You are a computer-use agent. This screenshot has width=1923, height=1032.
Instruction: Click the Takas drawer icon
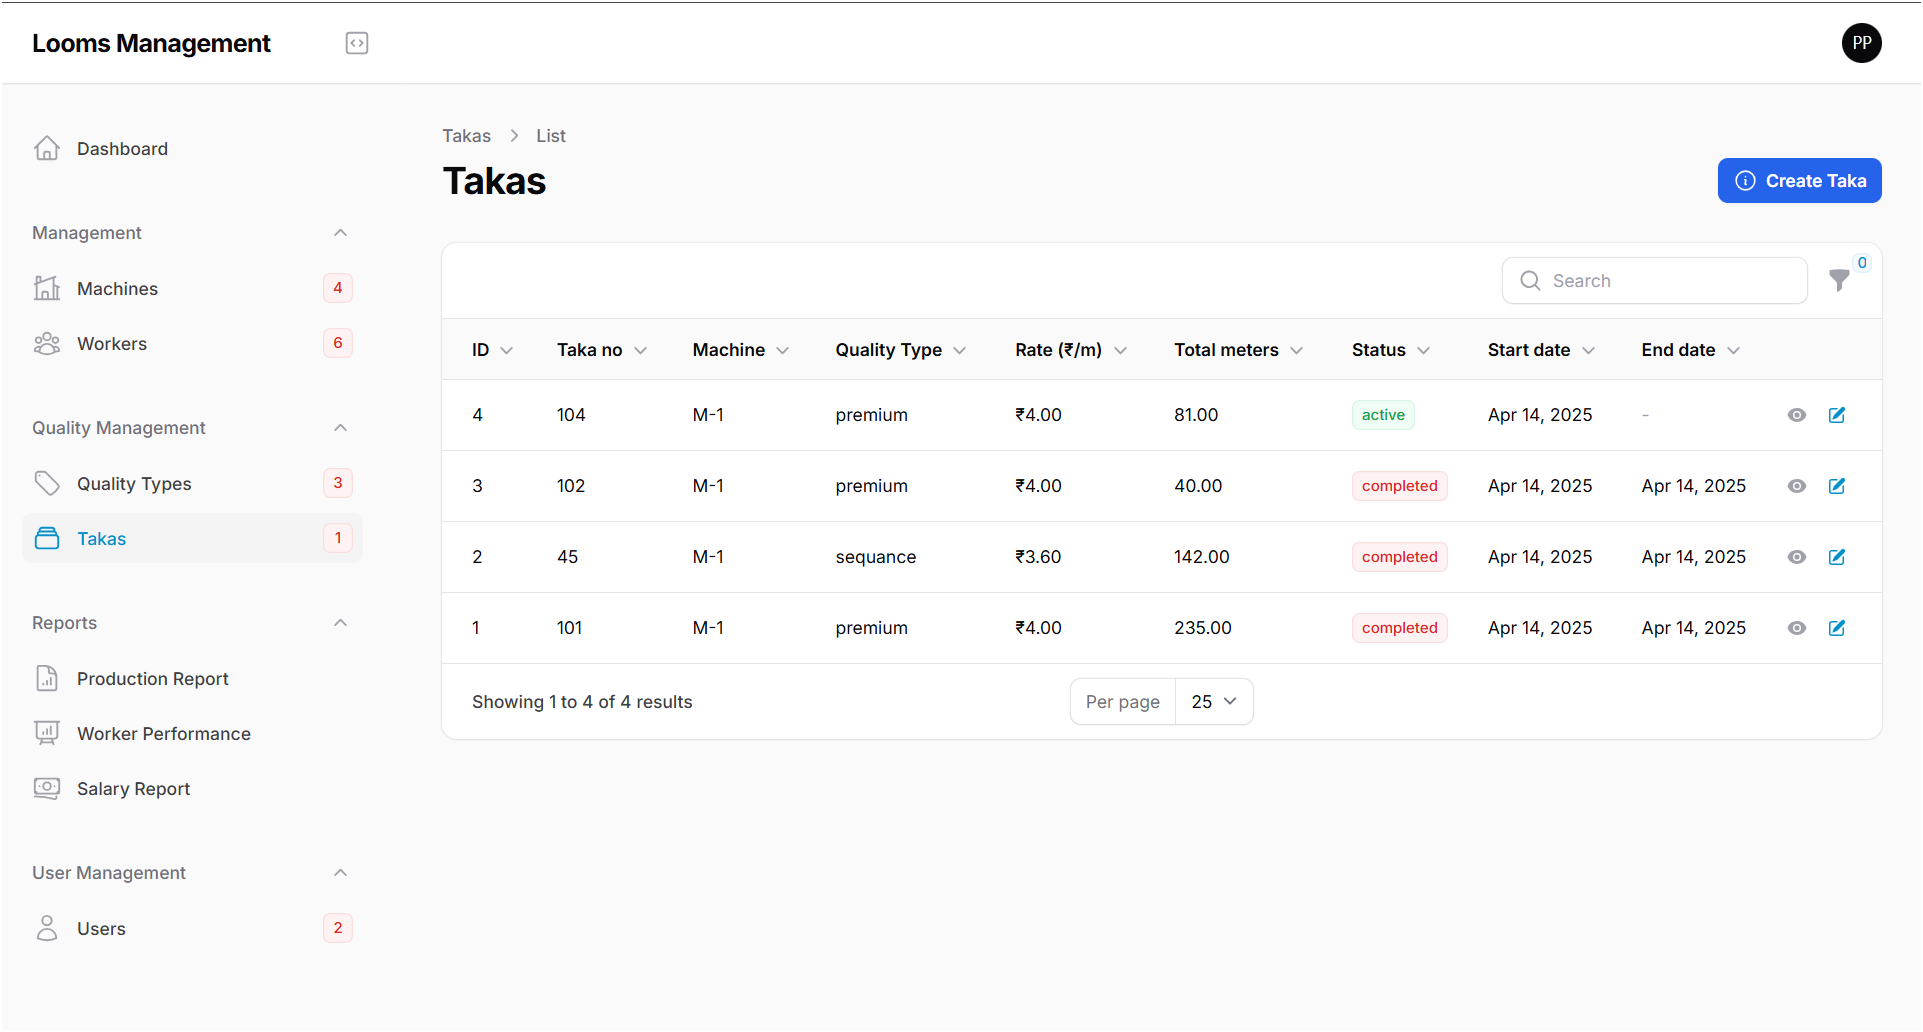coord(47,538)
